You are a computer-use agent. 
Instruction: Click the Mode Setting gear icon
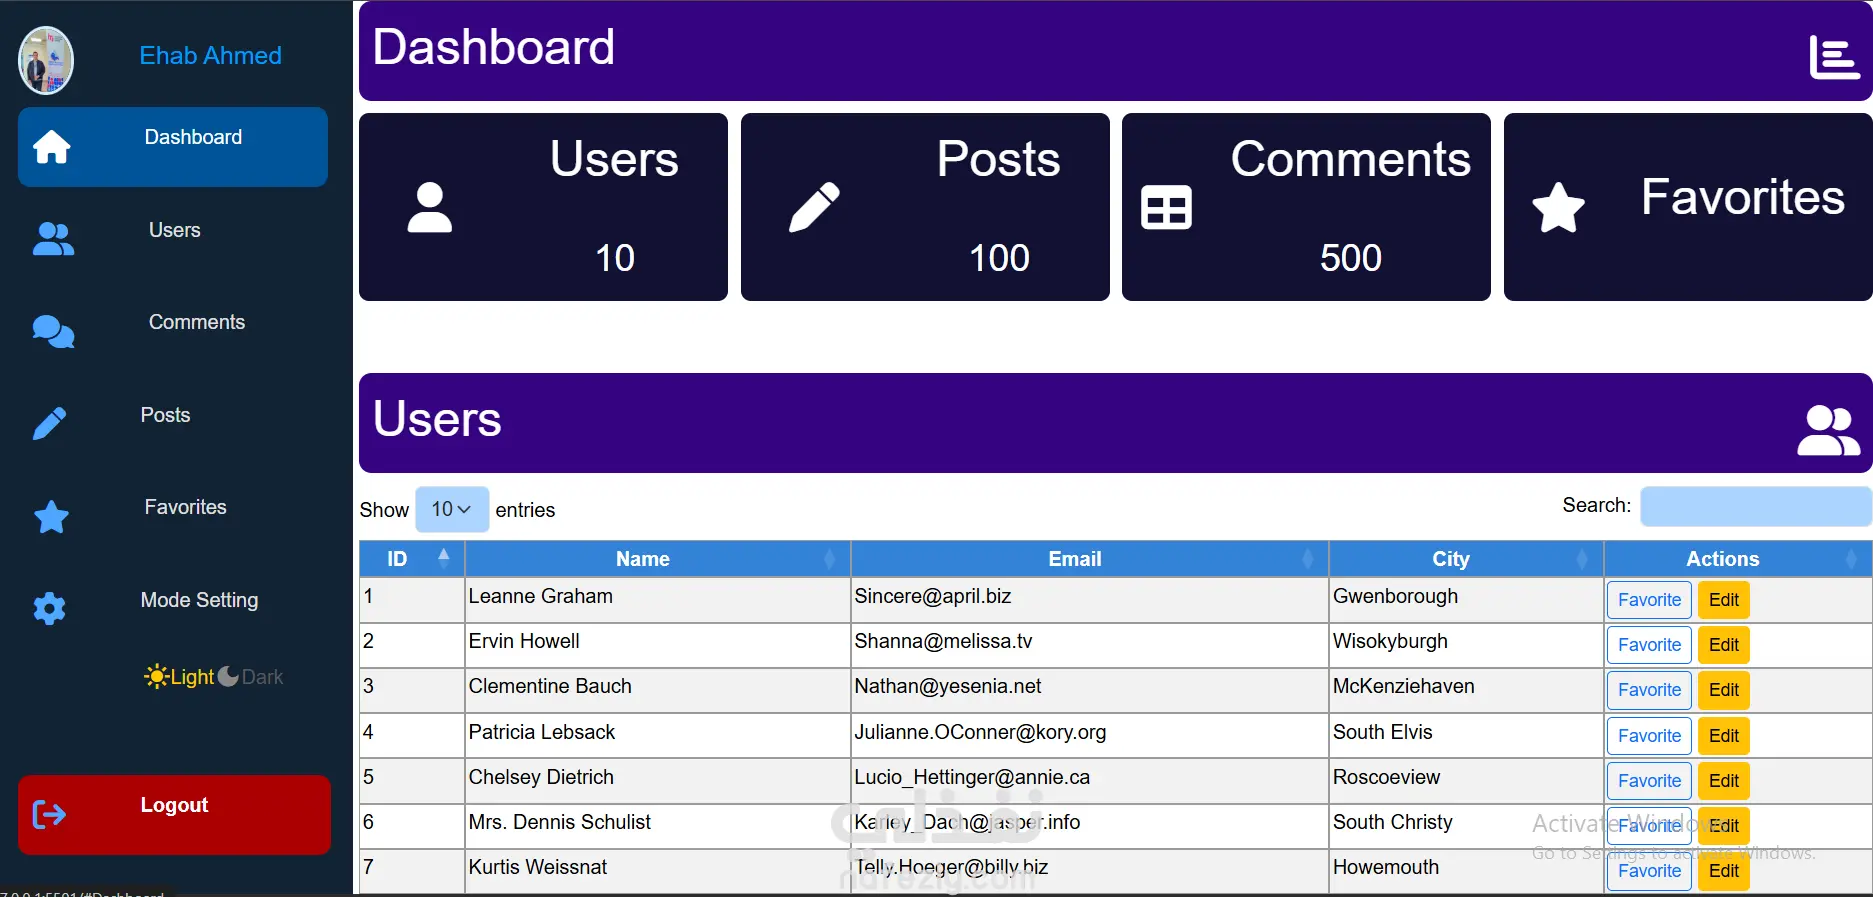[49, 608]
